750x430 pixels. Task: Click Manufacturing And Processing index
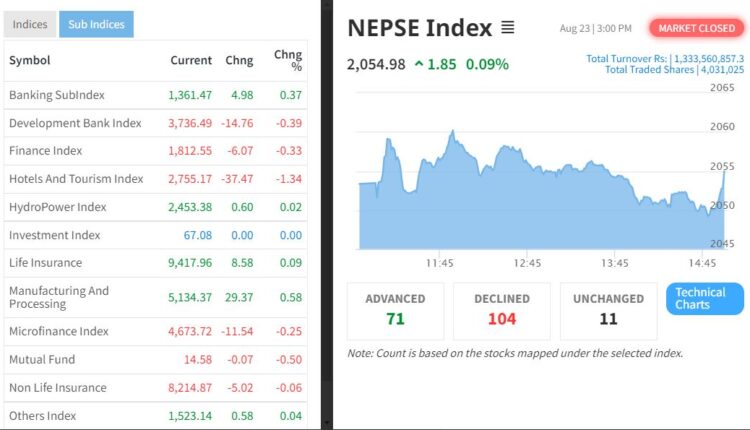[x=59, y=297]
